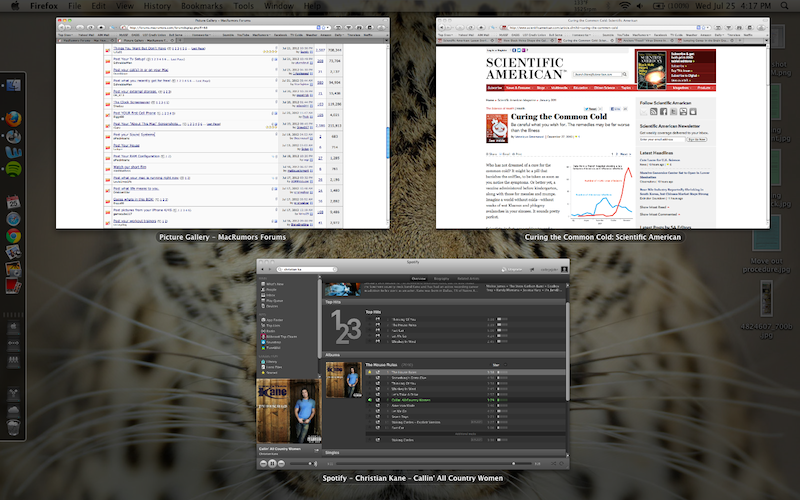800x500 pixels.
Task: Open the Firefox menu in the menu bar
Action: [x=44, y=6]
